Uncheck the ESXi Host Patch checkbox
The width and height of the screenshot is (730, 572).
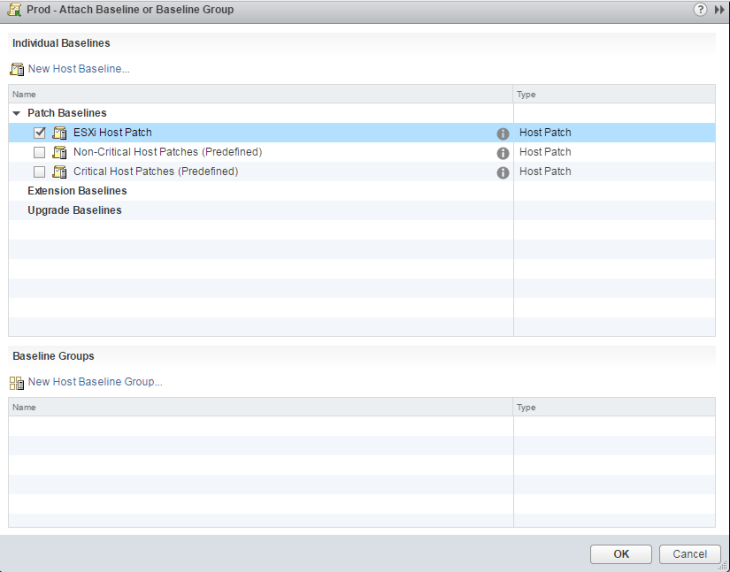39,133
